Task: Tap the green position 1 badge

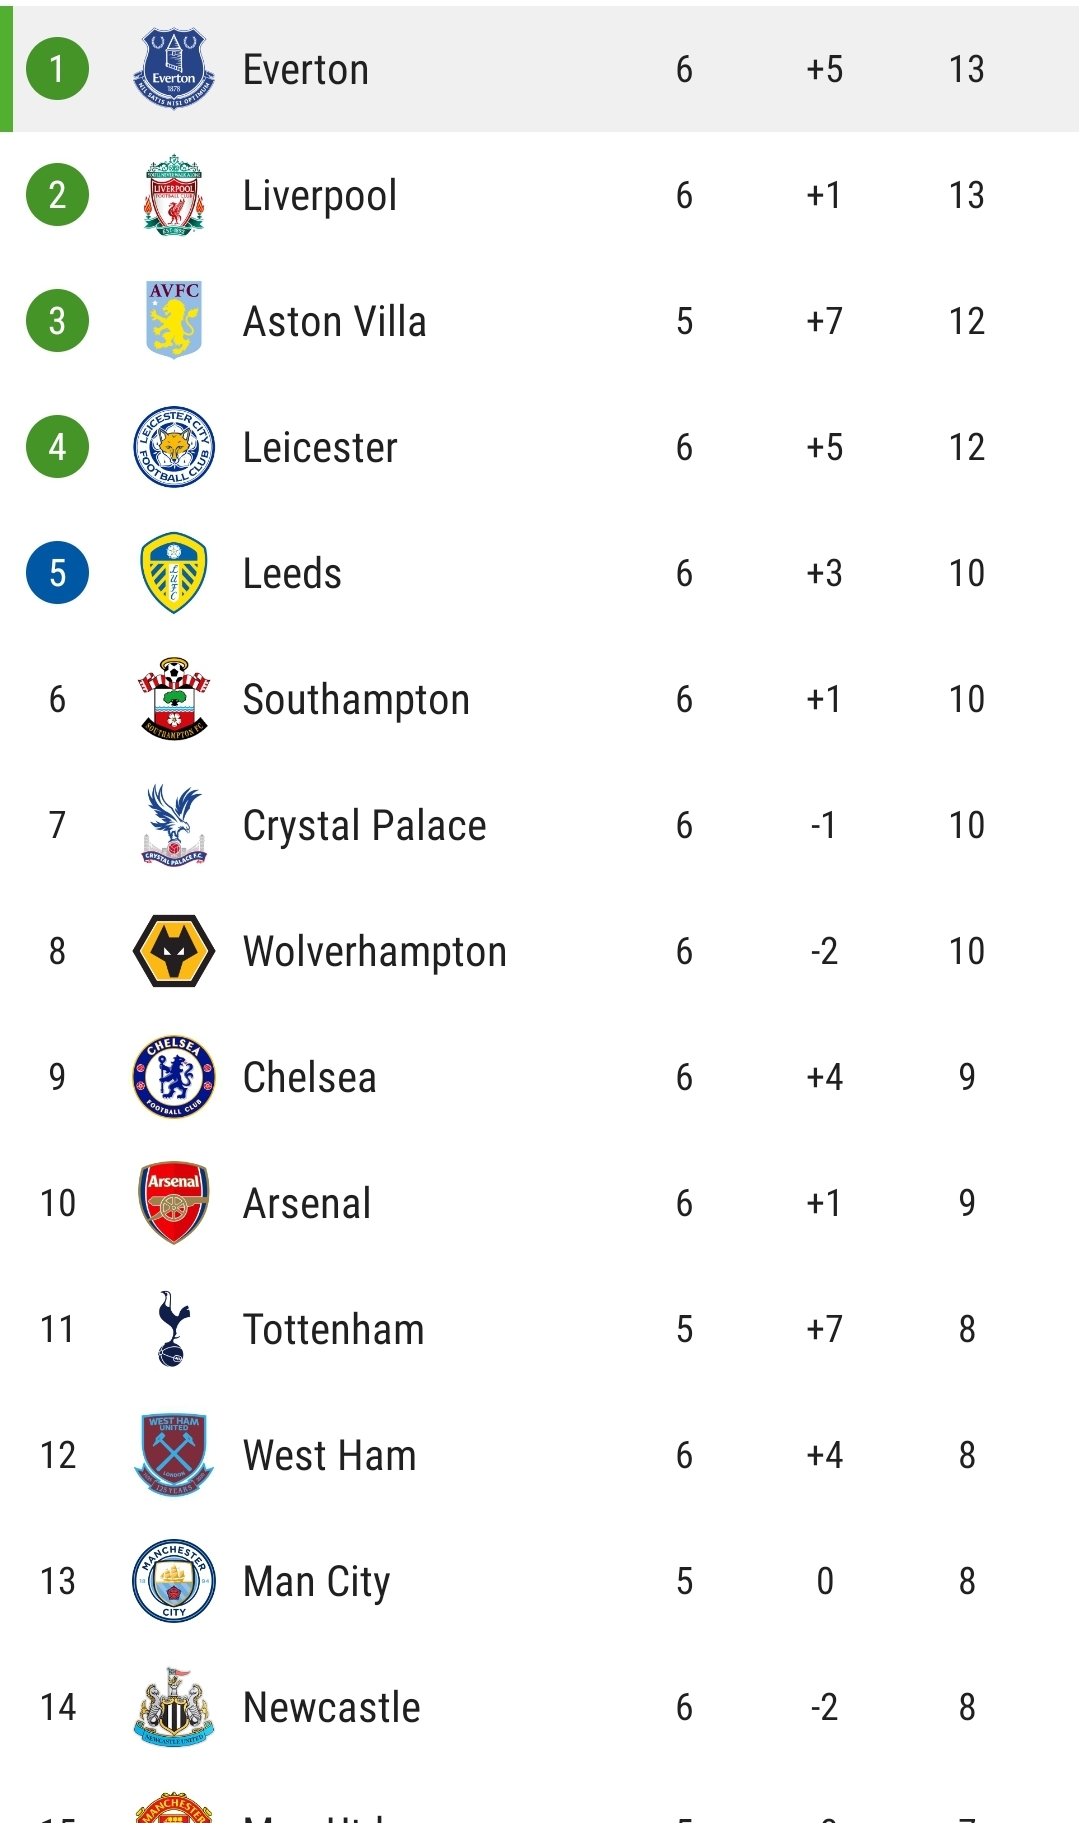Action: click(x=57, y=69)
